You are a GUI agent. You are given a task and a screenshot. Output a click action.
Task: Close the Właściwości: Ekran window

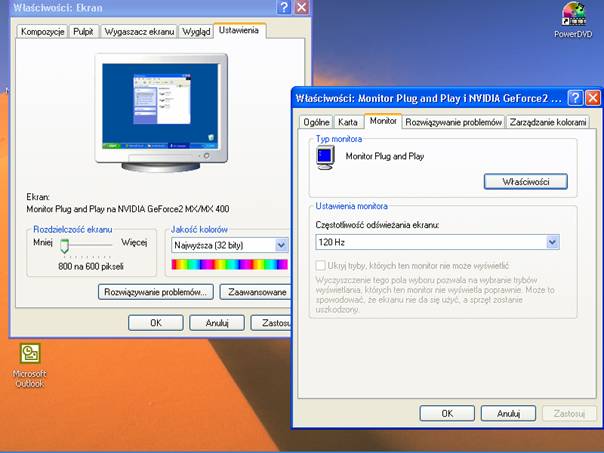[x=302, y=7]
